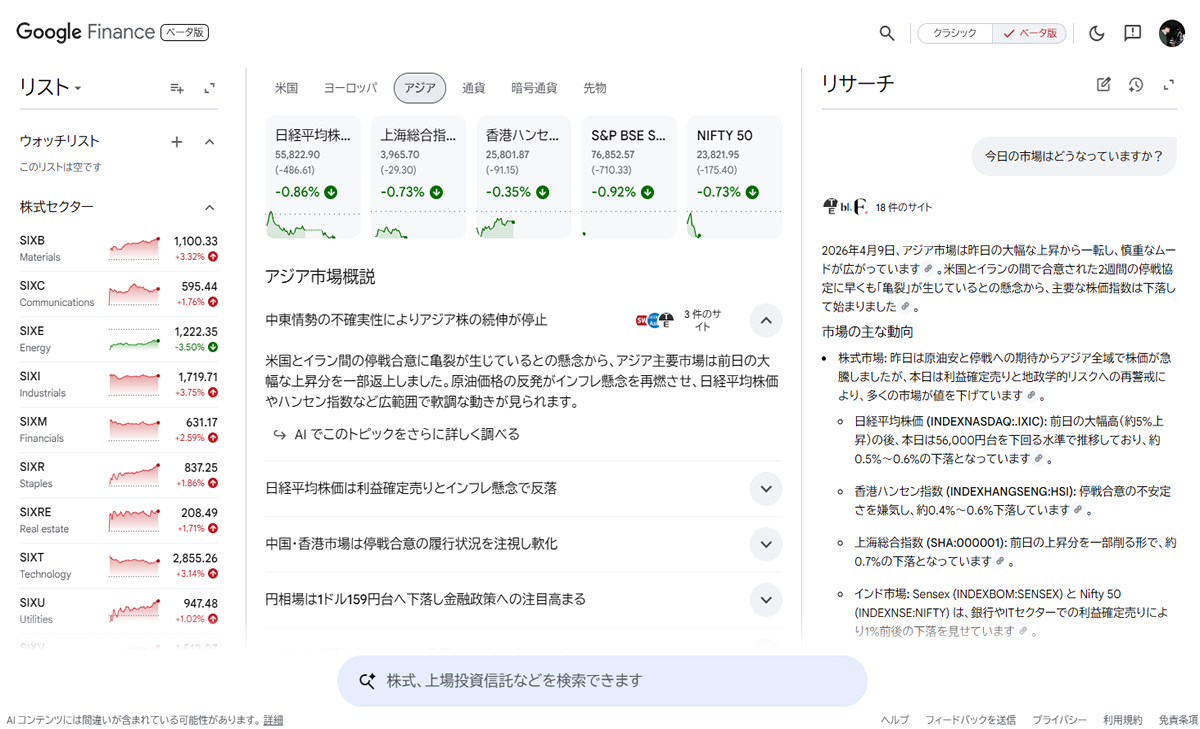Select the 暗号通貨 tab
The image size is (1200, 729).
click(533, 88)
